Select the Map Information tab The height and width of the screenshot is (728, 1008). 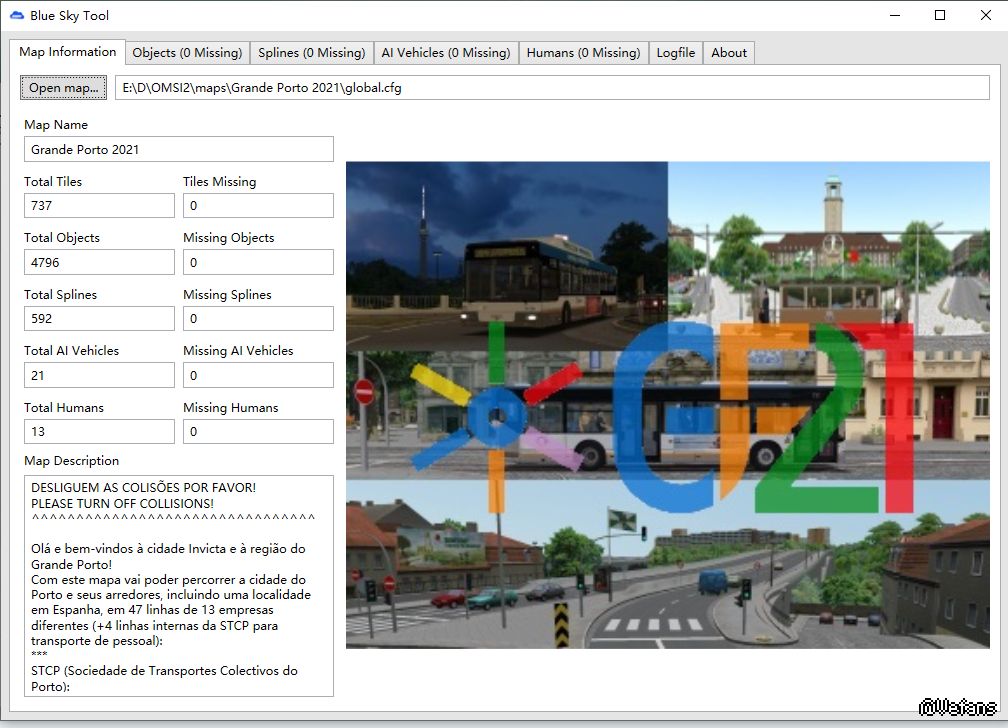click(x=68, y=52)
